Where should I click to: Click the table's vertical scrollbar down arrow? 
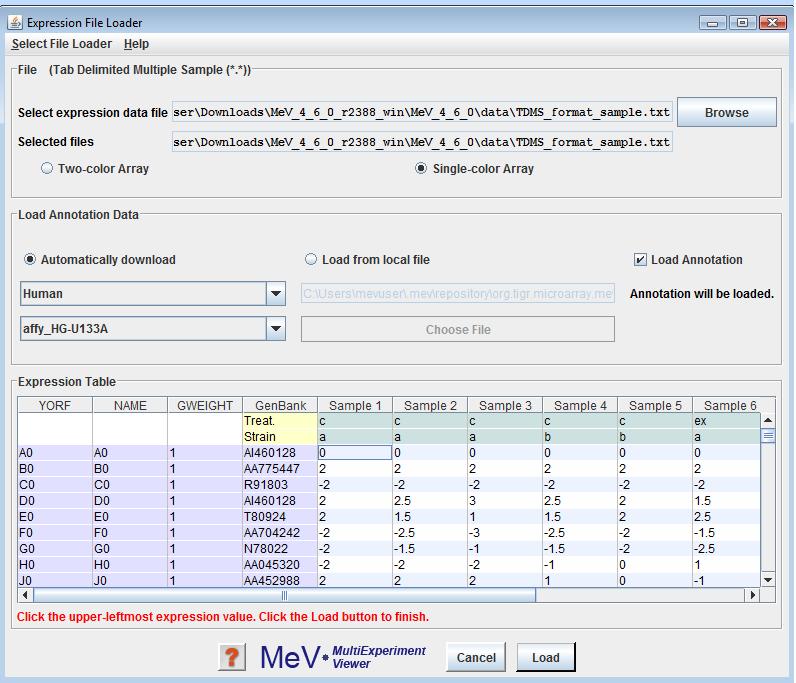768,579
